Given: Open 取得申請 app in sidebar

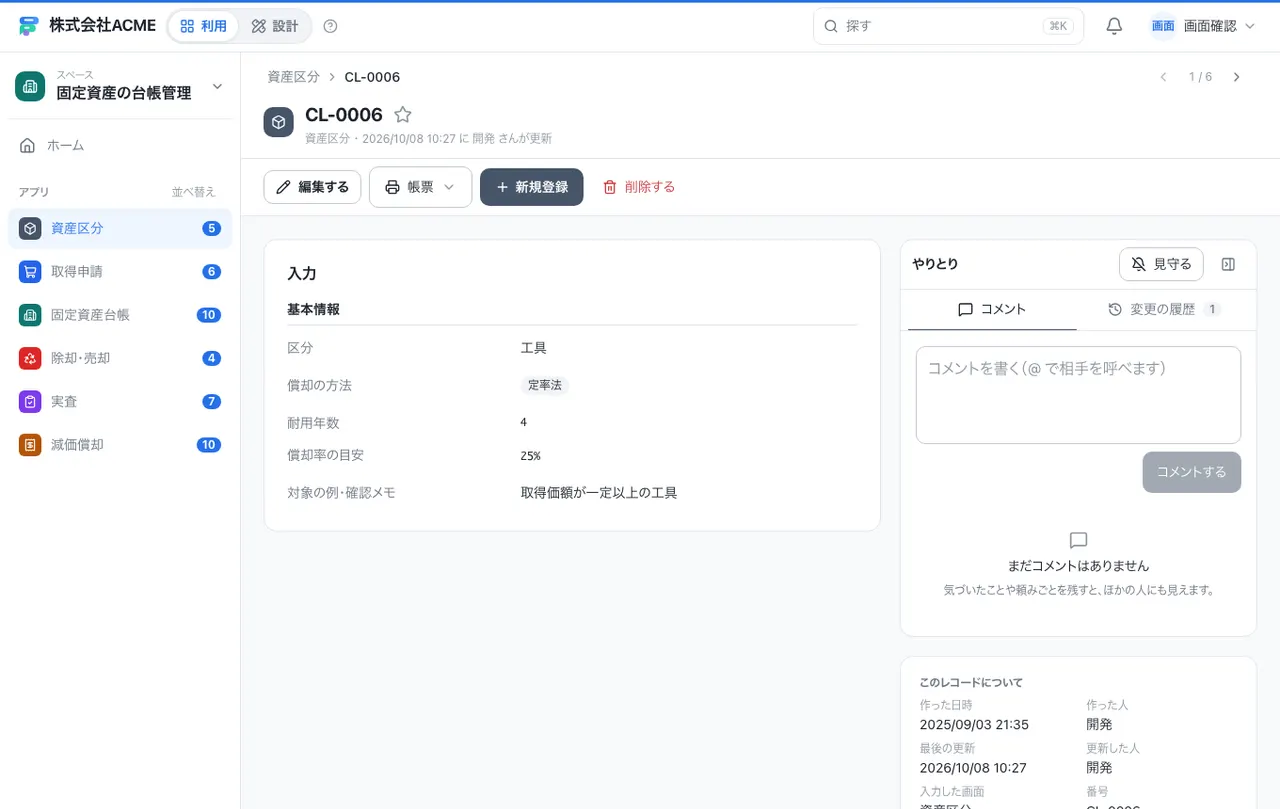Looking at the screenshot, I should 120,271.
